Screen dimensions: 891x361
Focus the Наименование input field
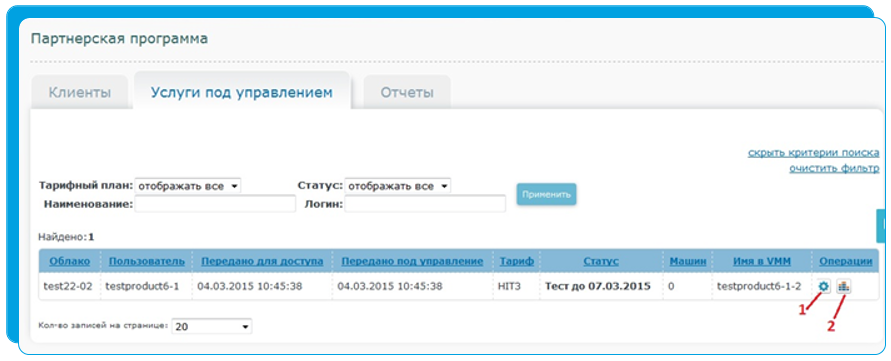pos(215,204)
